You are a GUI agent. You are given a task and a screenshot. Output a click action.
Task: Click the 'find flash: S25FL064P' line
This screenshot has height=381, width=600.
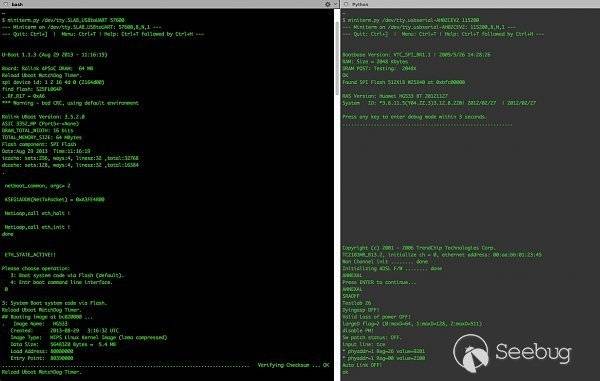pyautogui.click(x=32, y=89)
